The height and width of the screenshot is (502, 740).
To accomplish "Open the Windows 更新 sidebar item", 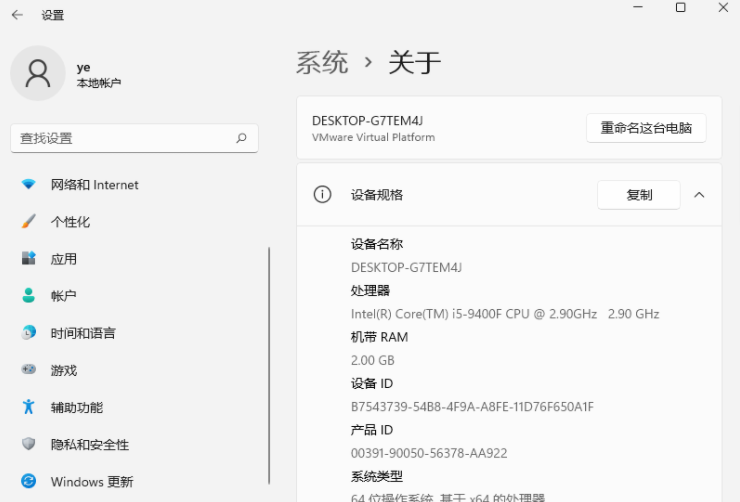I will pyautogui.click(x=91, y=481).
